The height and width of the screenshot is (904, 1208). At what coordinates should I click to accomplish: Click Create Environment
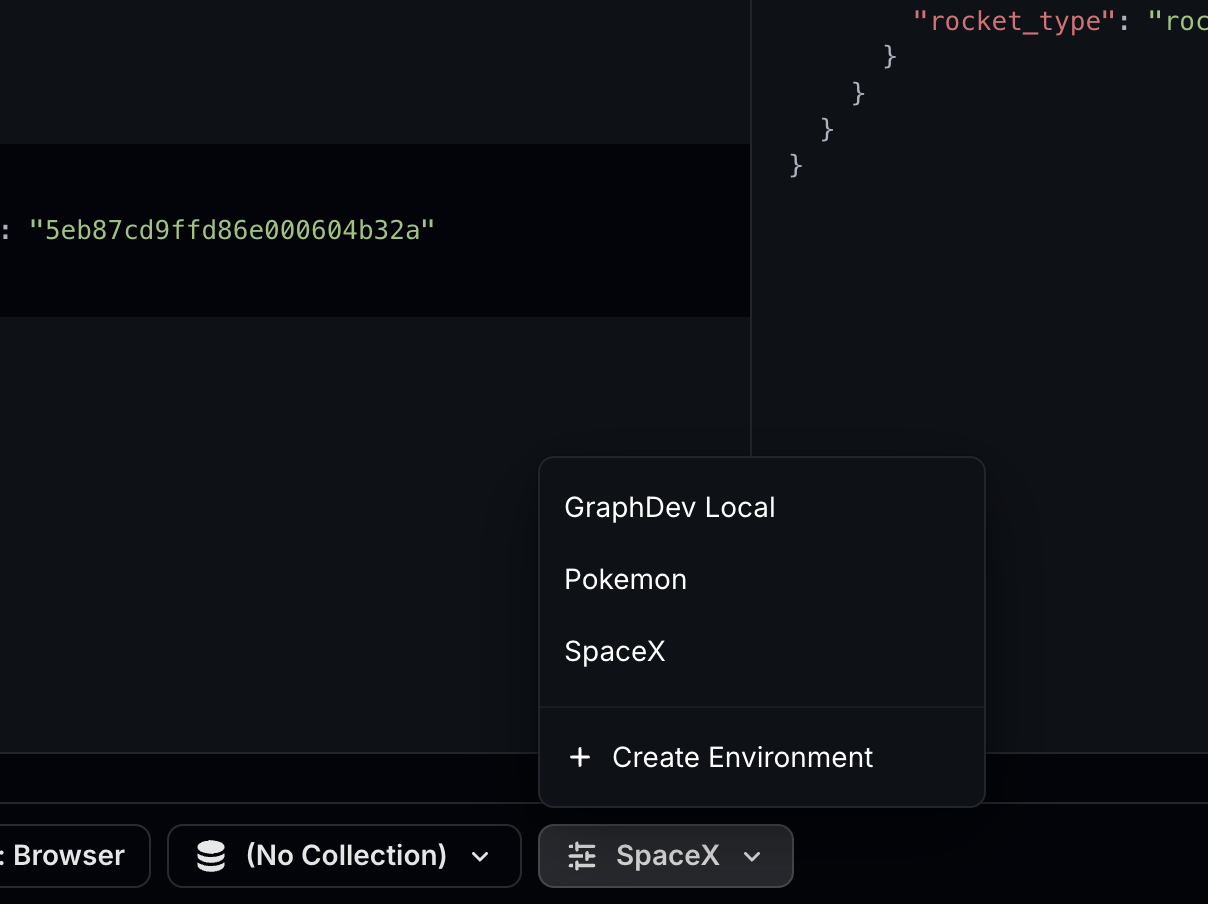pos(742,757)
